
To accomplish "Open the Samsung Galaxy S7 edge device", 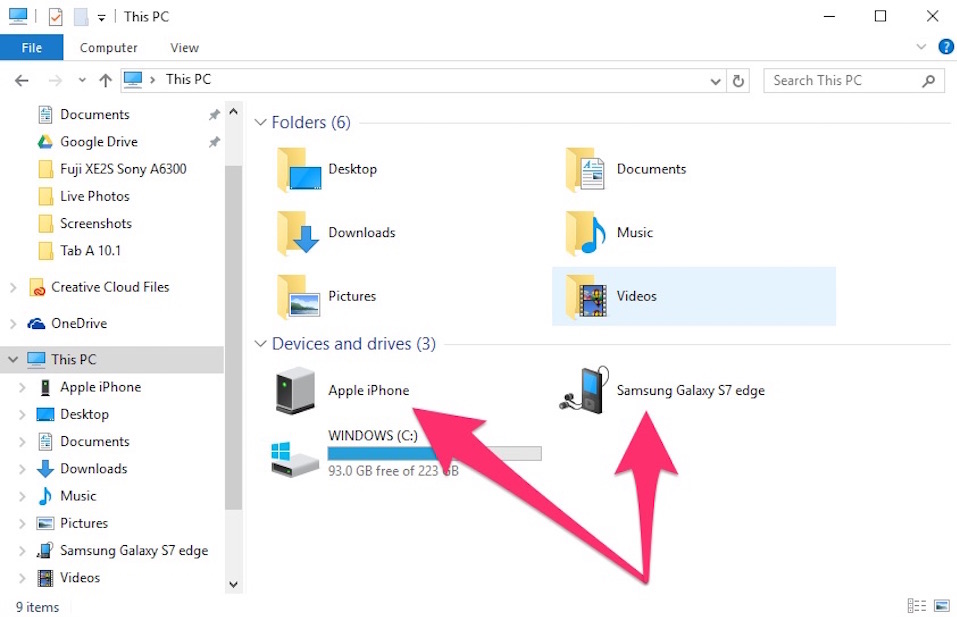I will click(x=662, y=391).
